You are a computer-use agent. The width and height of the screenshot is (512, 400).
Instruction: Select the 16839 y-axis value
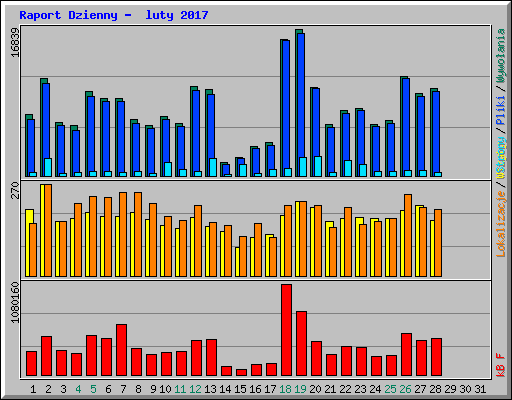[15, 42]
